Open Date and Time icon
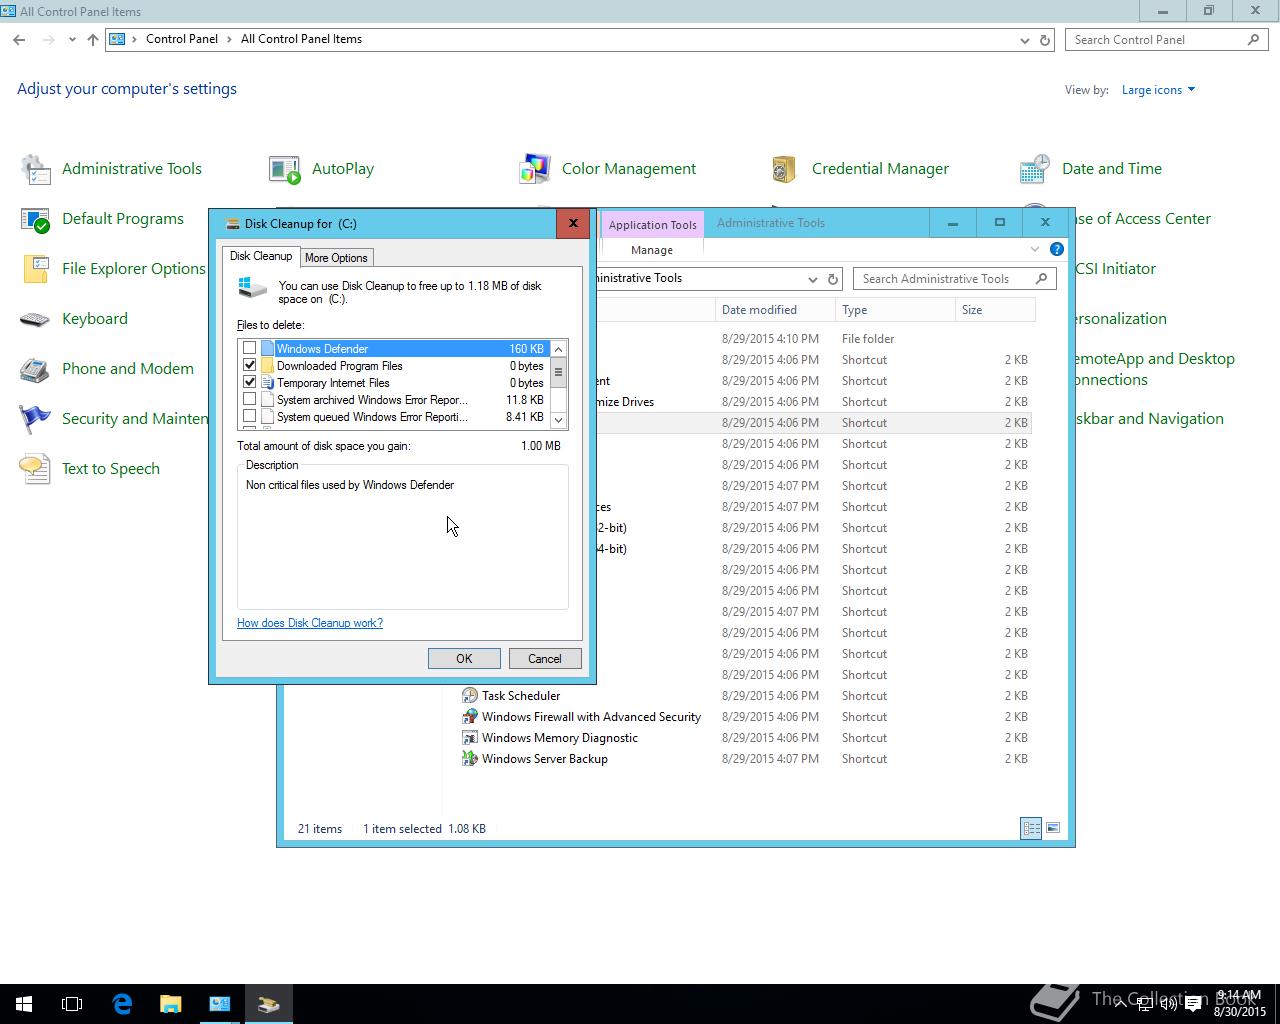Screen dimensions: 1280x1024 pos(1035,169)
